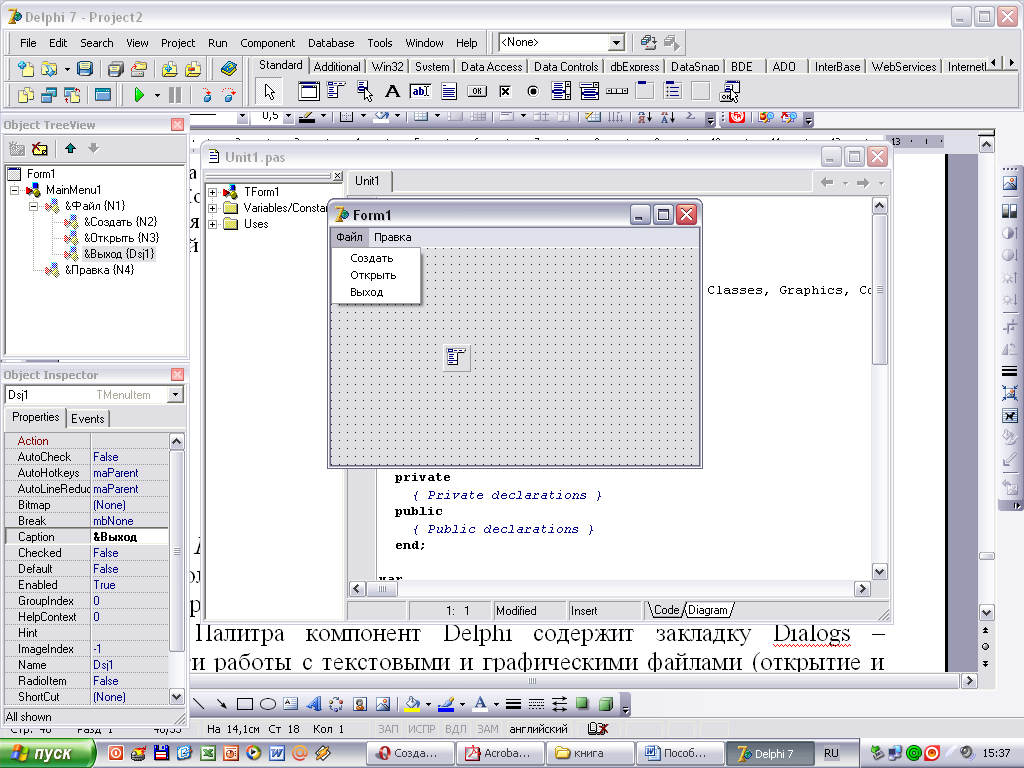Select the arrow pointer in component palette
This screenshot has height=768, width=1024.
(x=270, y=91)
